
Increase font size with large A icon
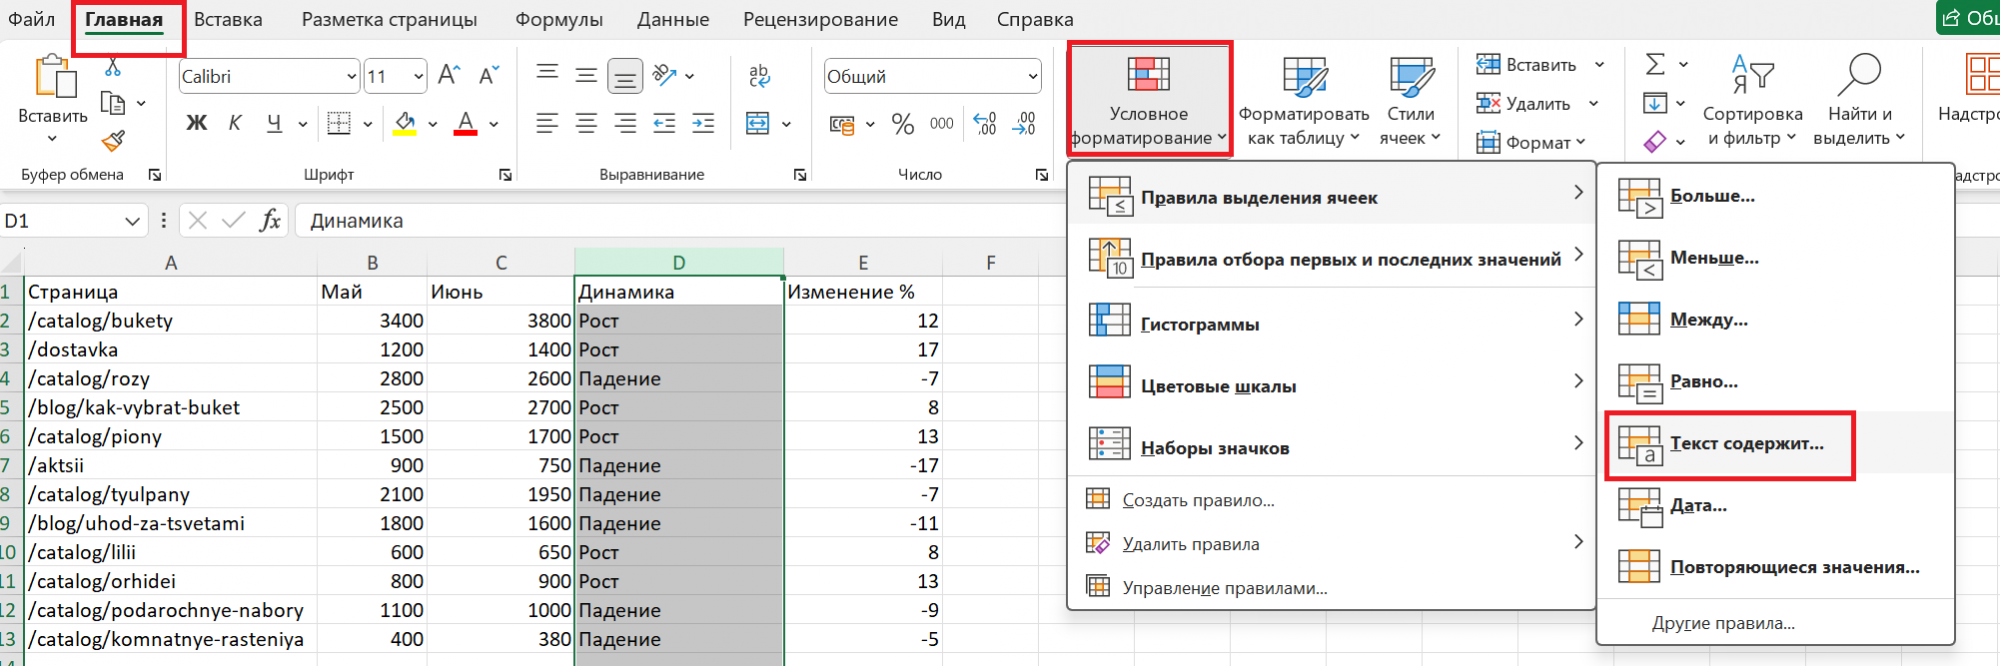(449, 75)
